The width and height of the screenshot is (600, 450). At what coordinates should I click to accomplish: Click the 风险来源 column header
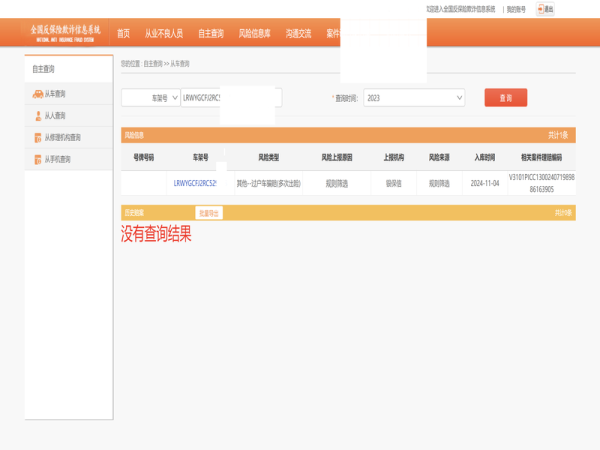click(439, 157)
